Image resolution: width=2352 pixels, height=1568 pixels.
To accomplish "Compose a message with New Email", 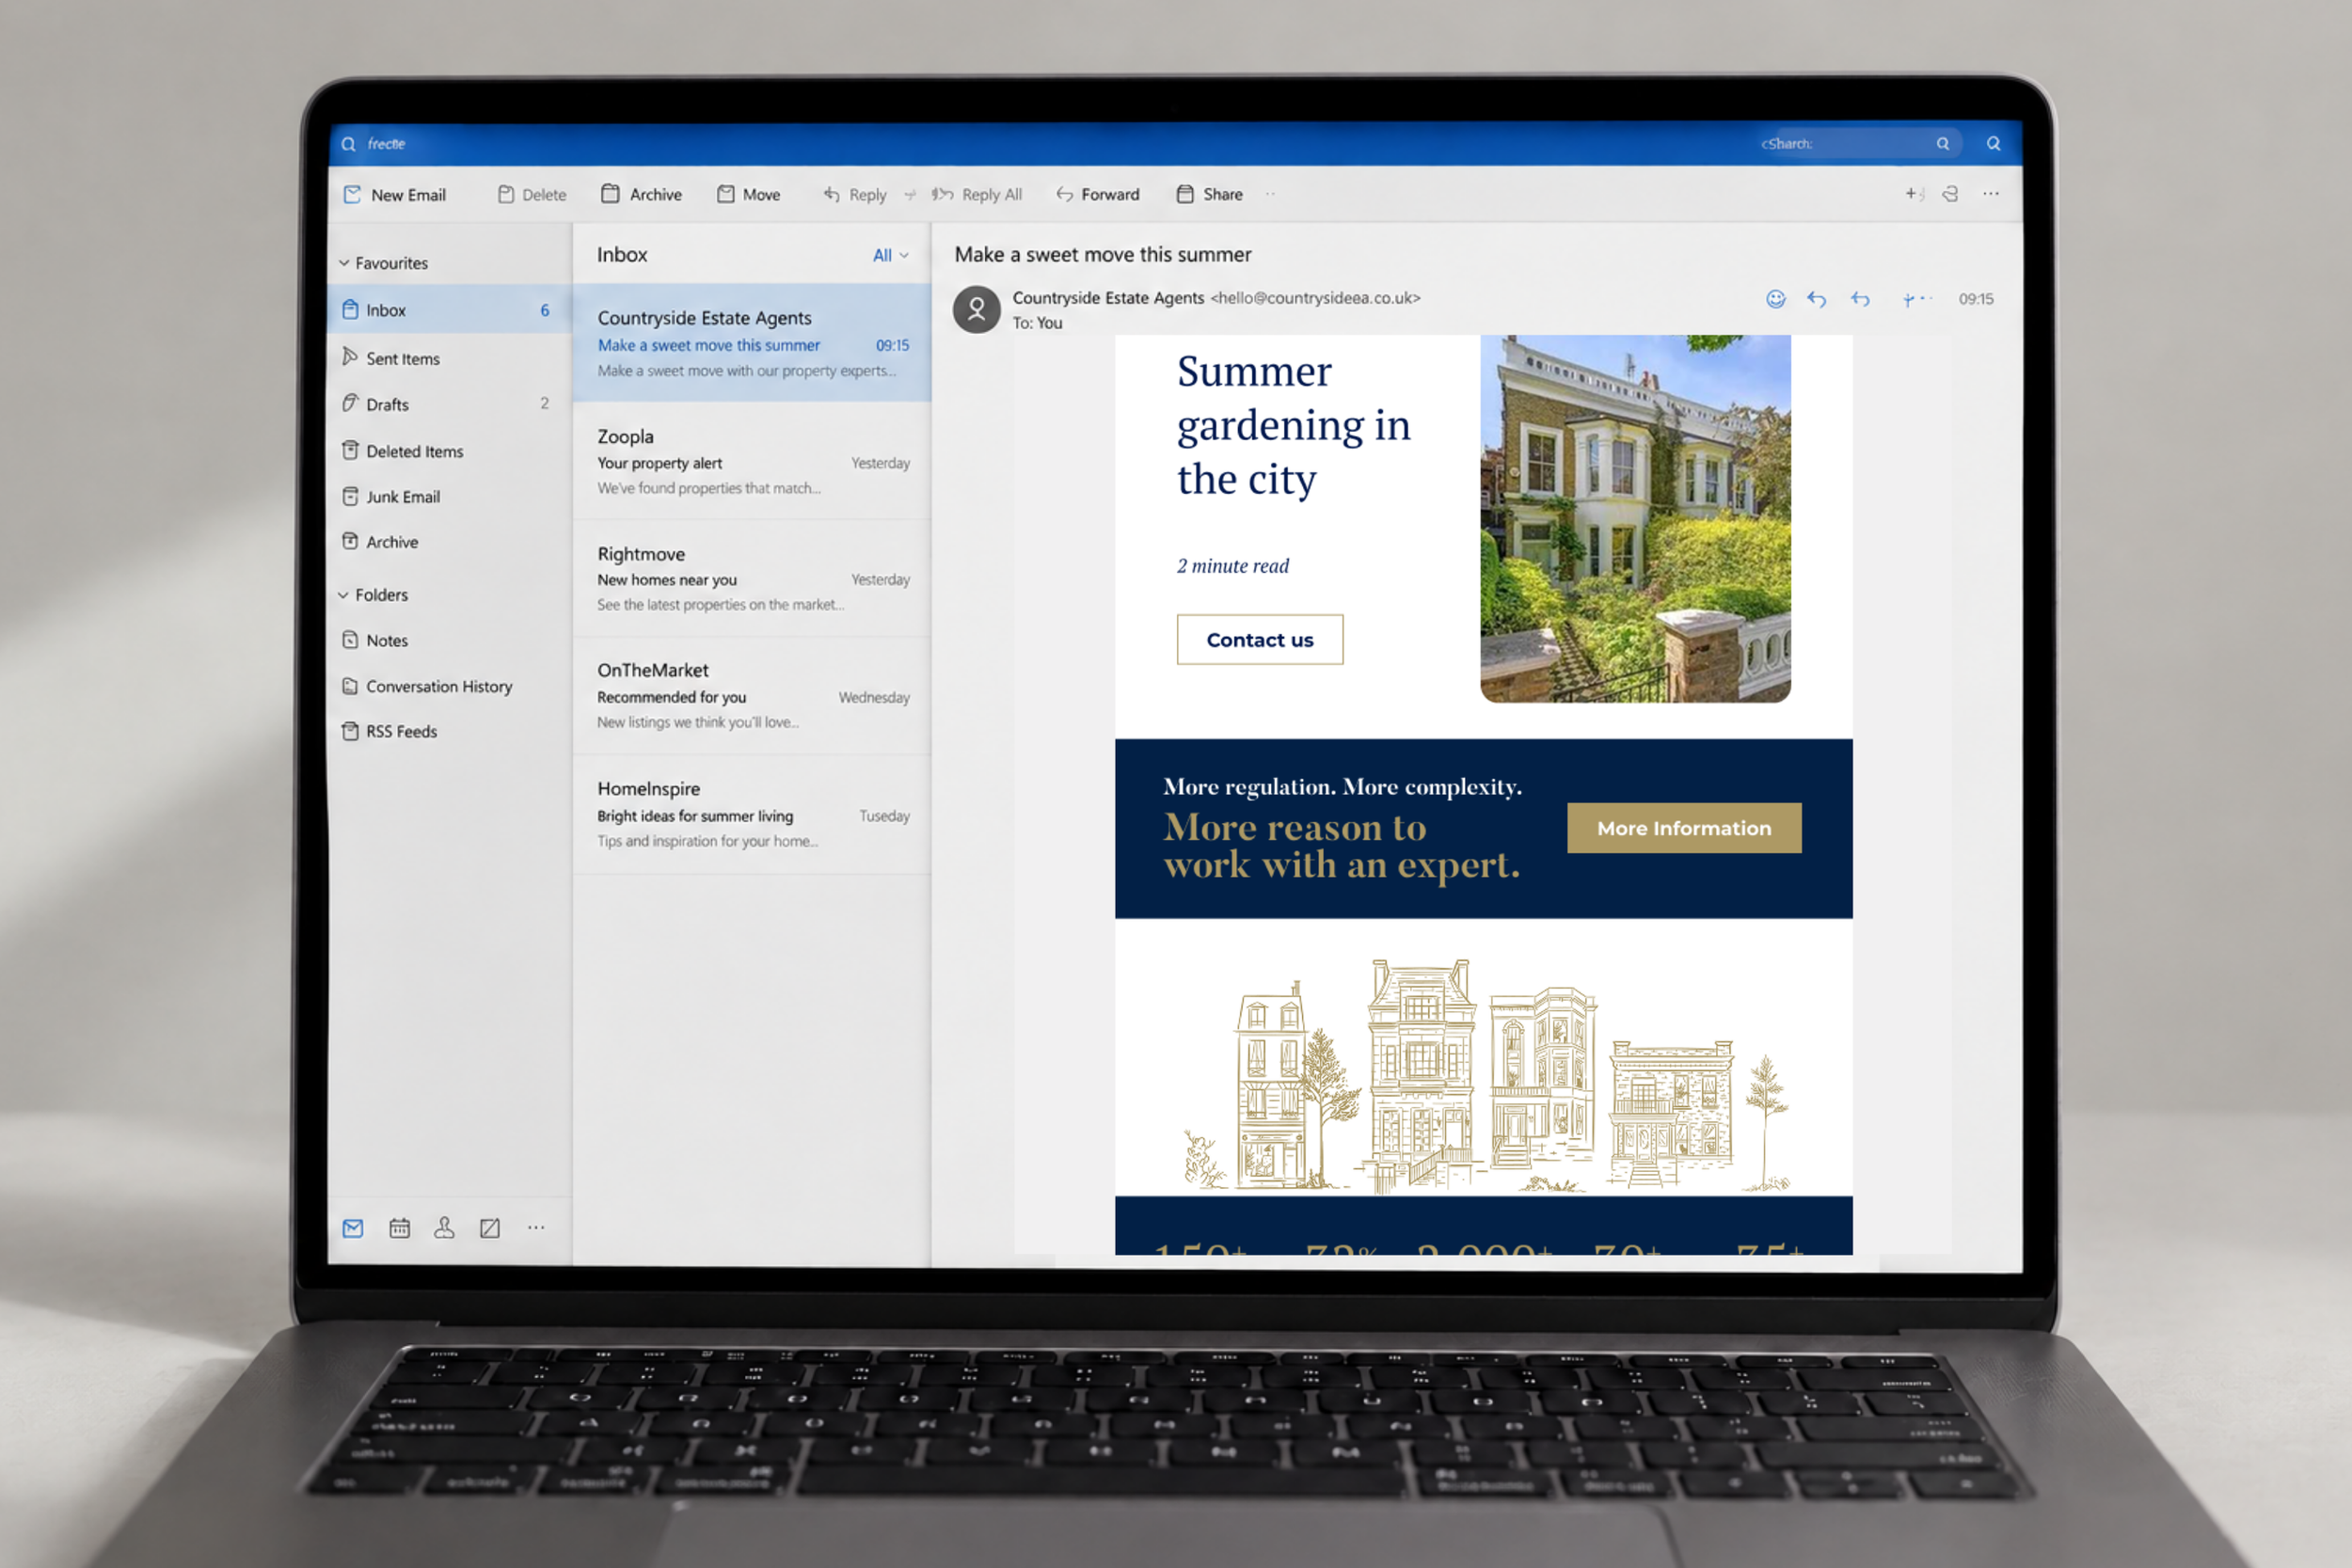I will point(395,195).
